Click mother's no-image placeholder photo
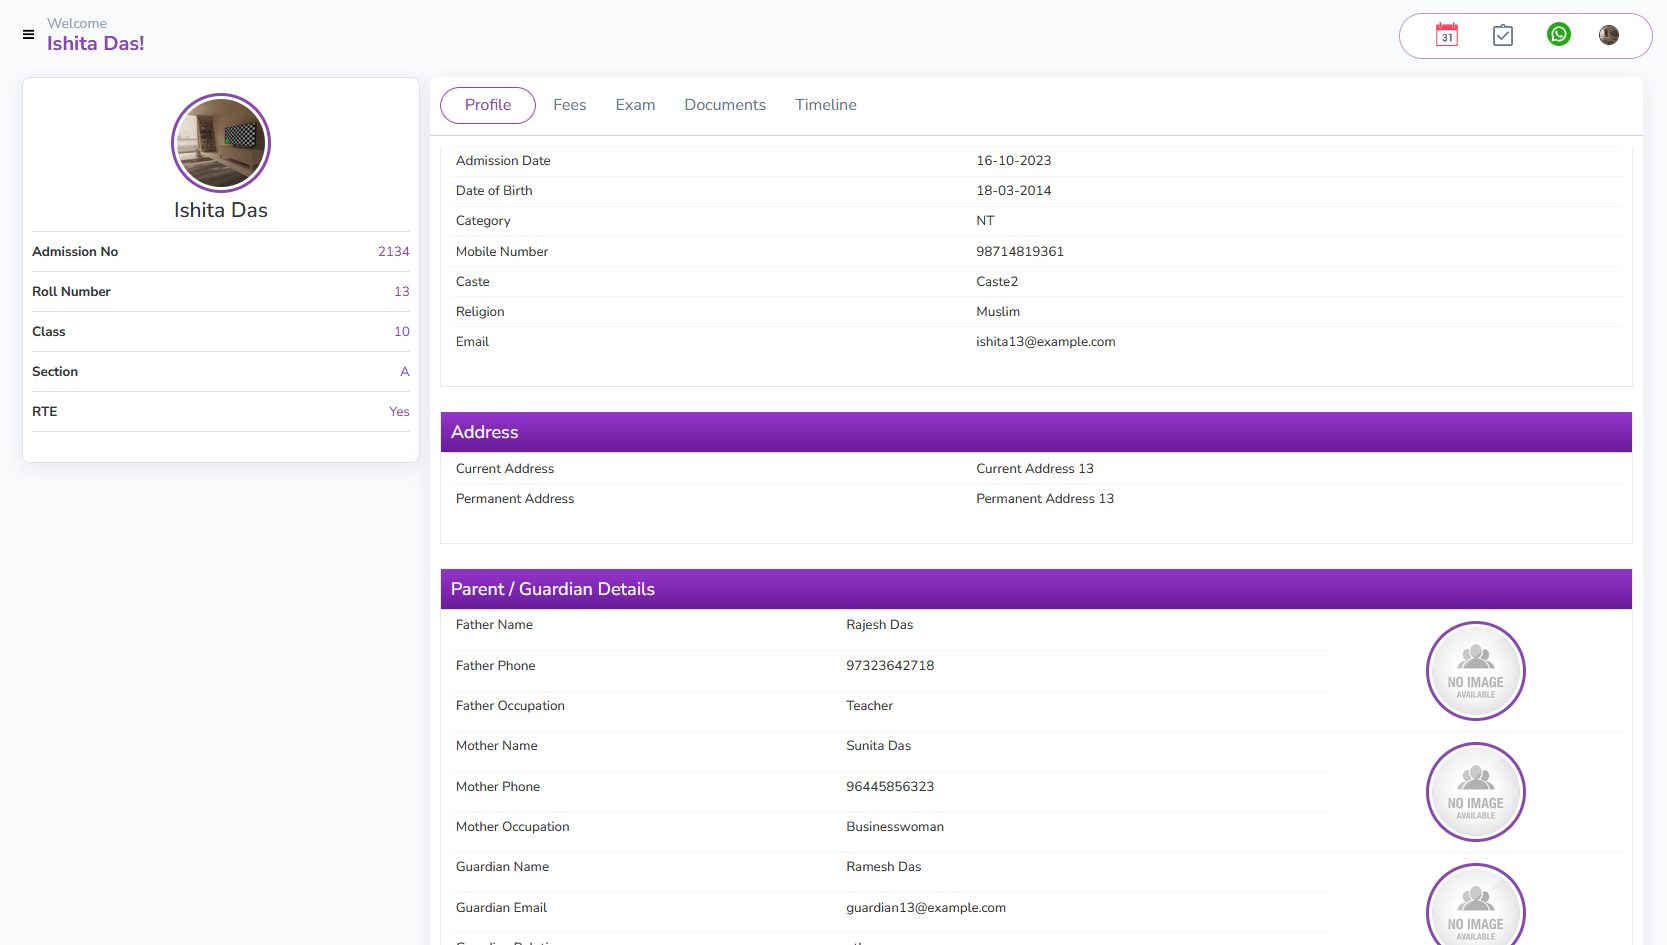The height and width of the screenshot is (945, 1667). [1475, 792]
